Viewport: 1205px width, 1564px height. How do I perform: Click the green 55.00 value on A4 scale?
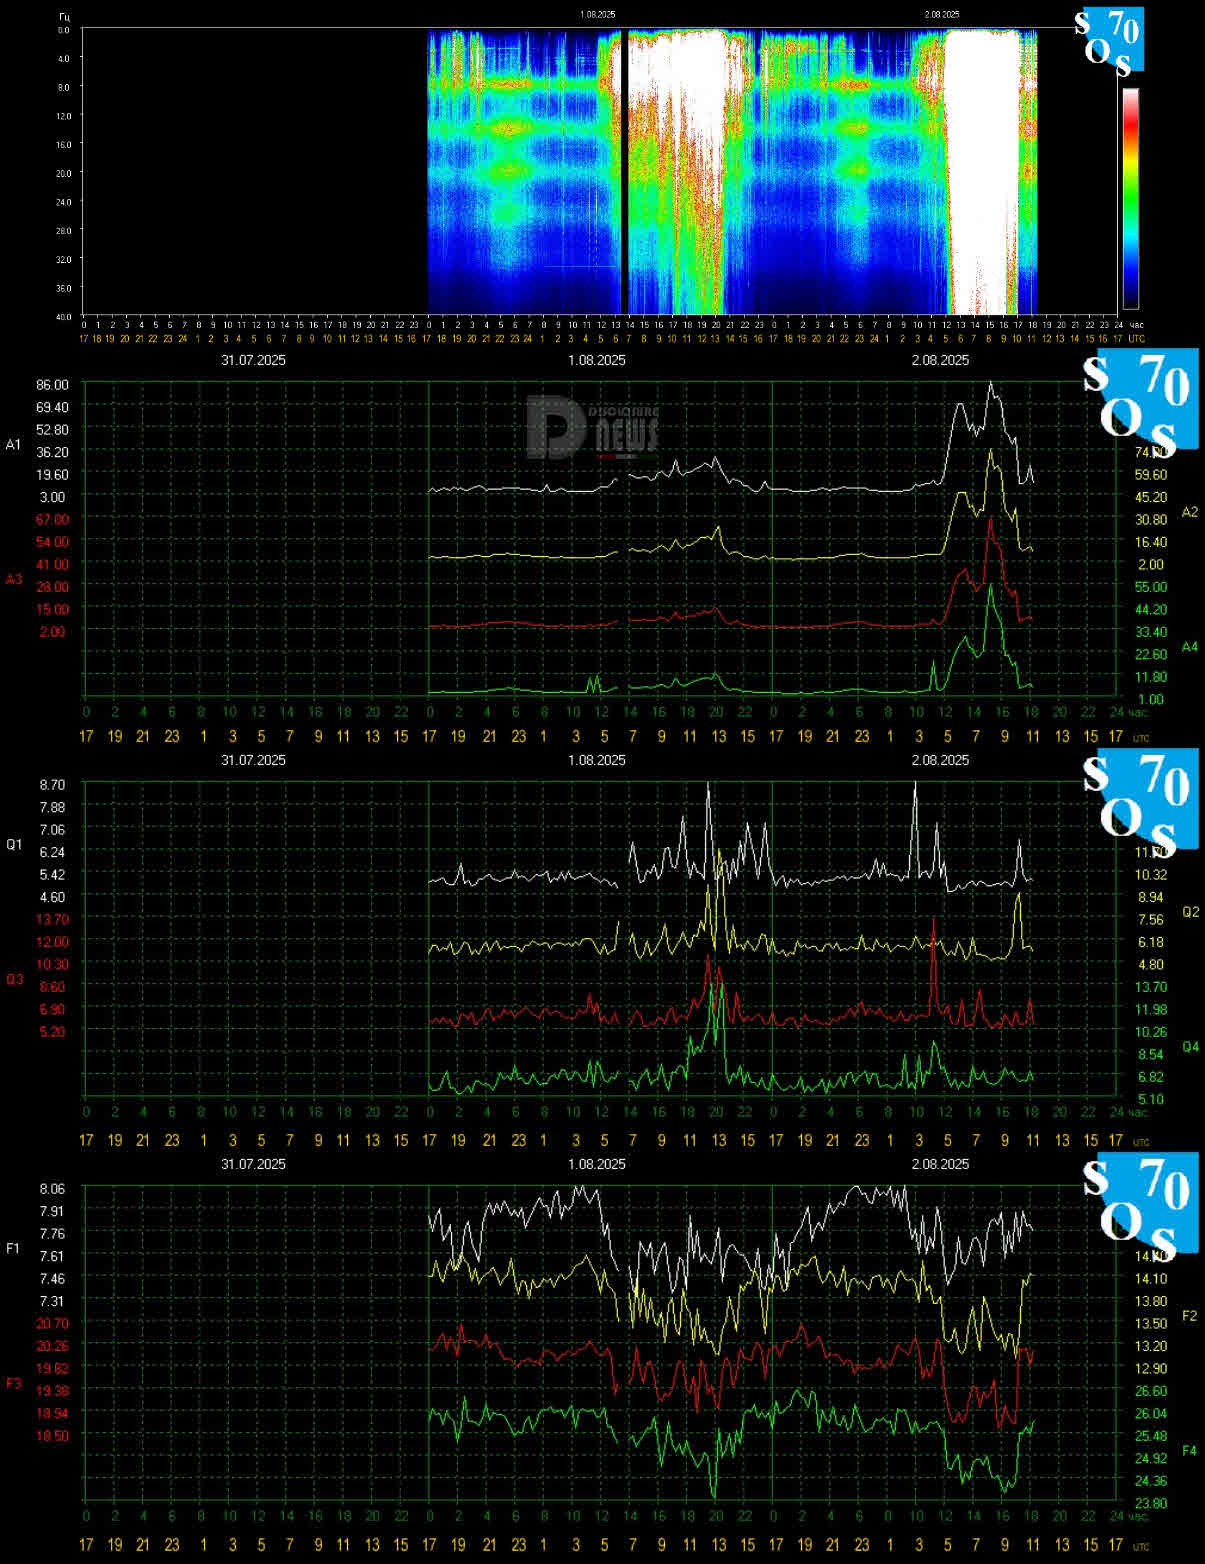pos(1151,587)
